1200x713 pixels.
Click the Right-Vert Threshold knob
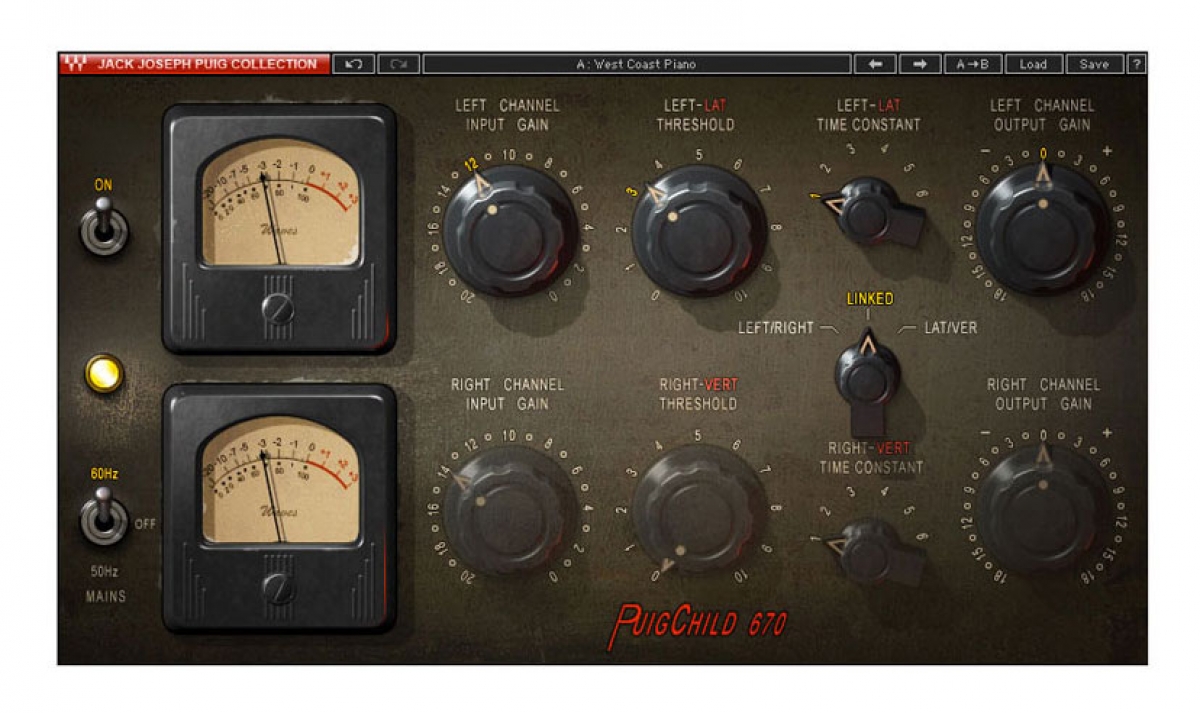click(x=698, y=510)
